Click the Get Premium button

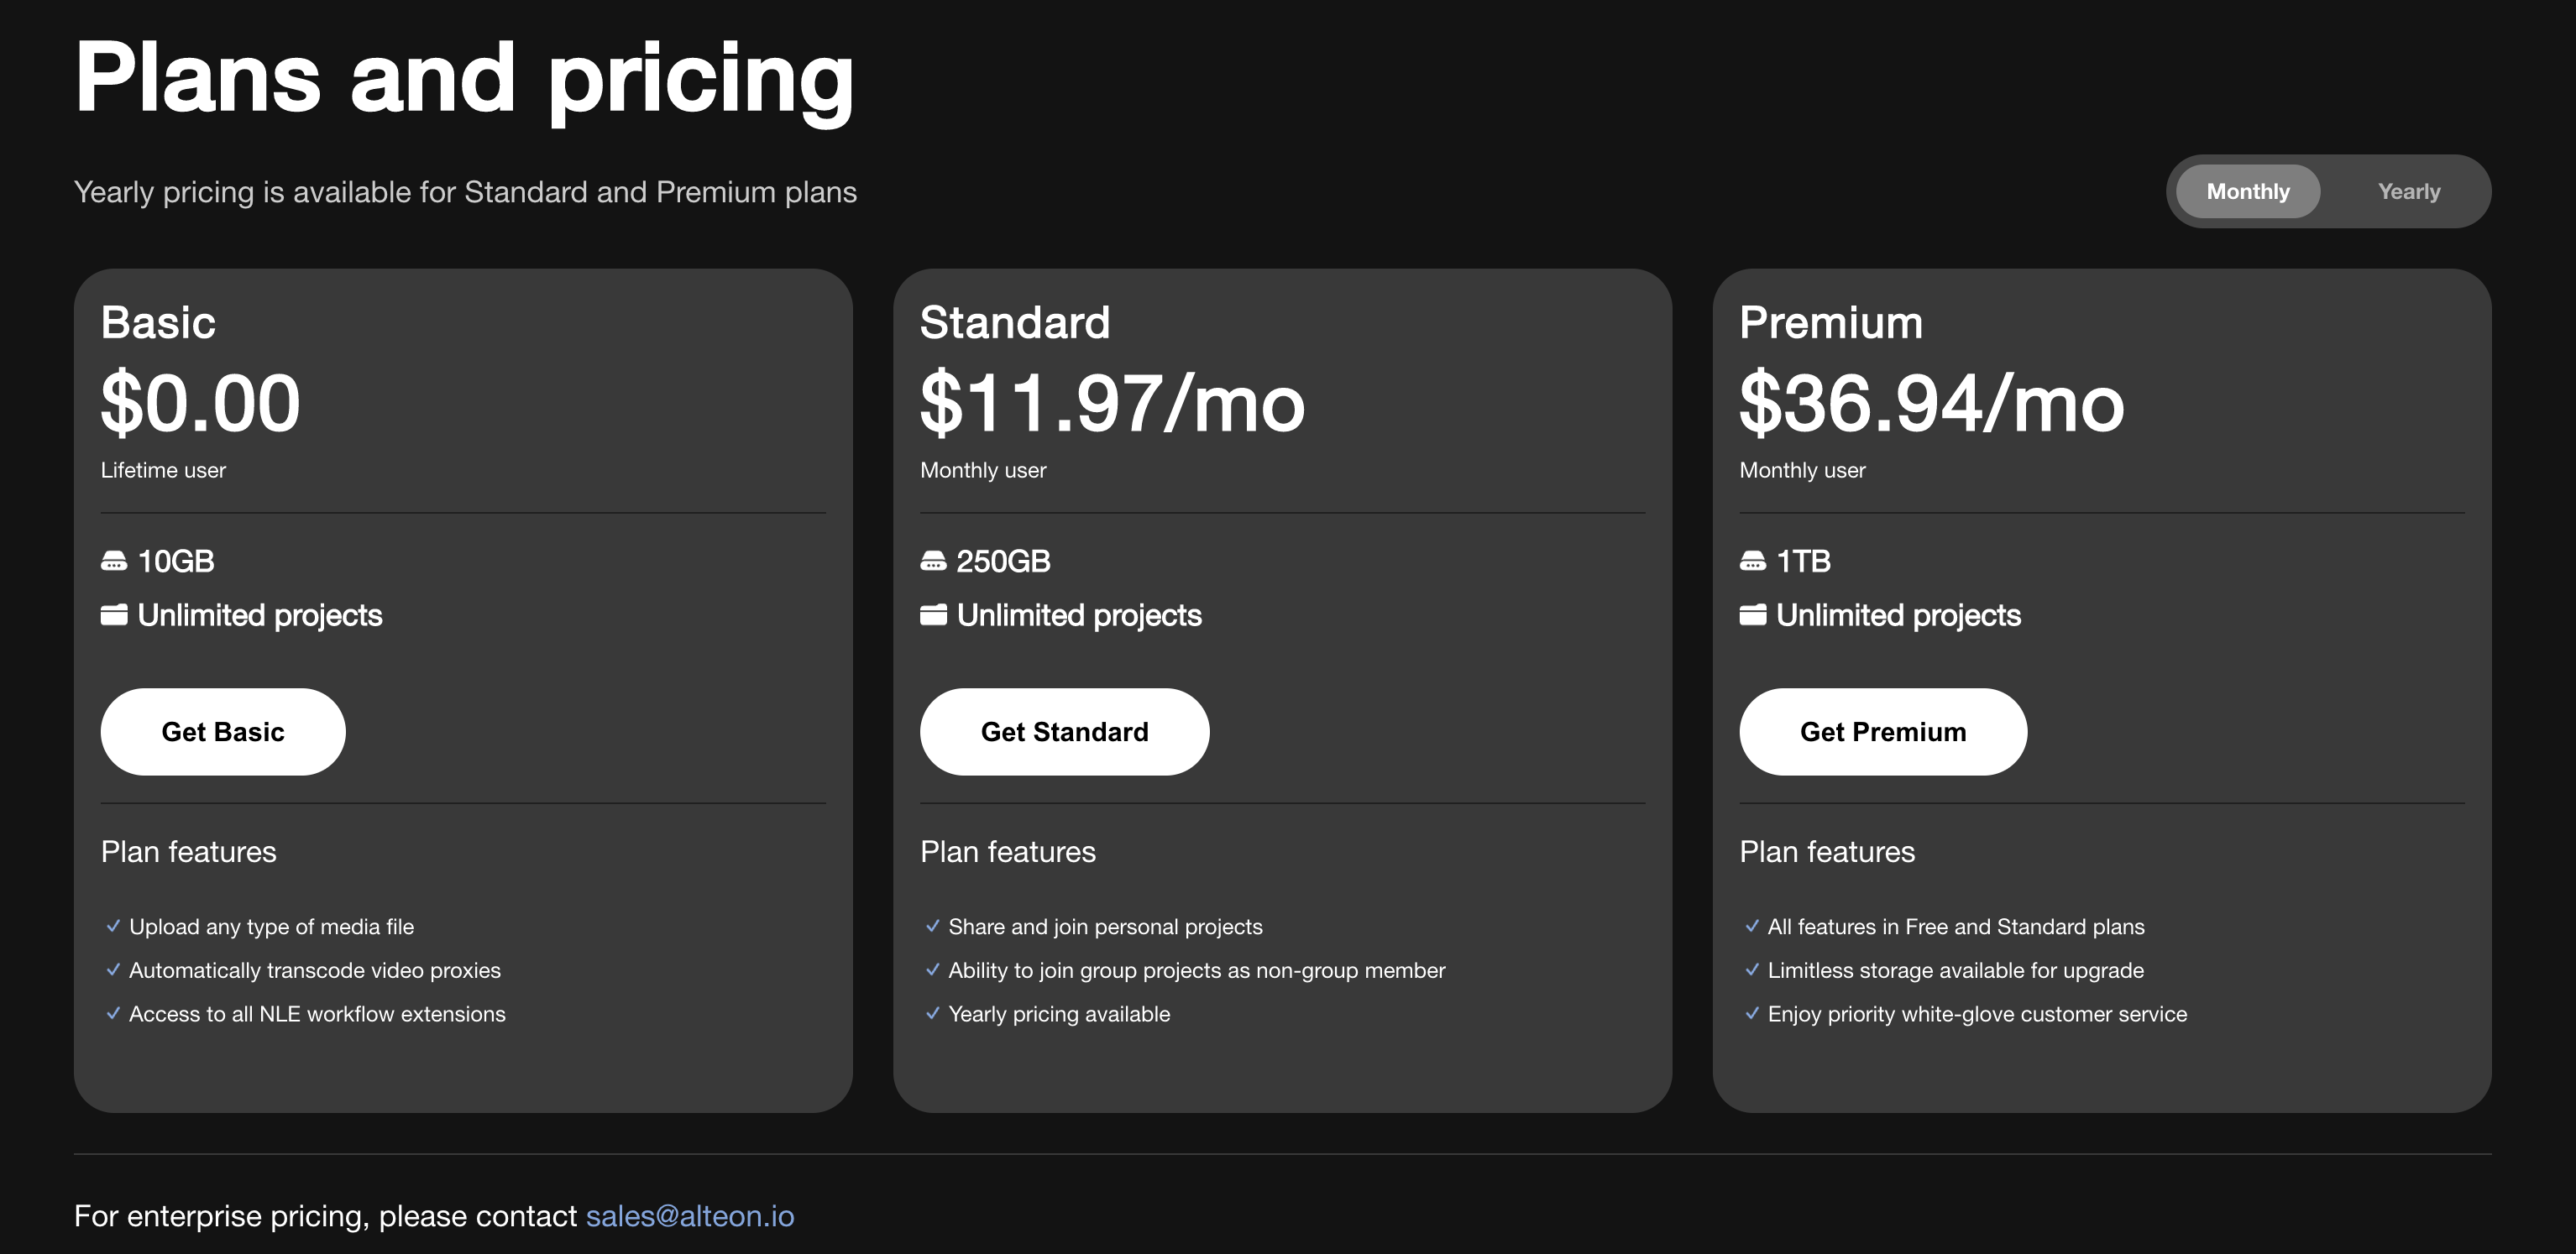(x=1882, y=732)
